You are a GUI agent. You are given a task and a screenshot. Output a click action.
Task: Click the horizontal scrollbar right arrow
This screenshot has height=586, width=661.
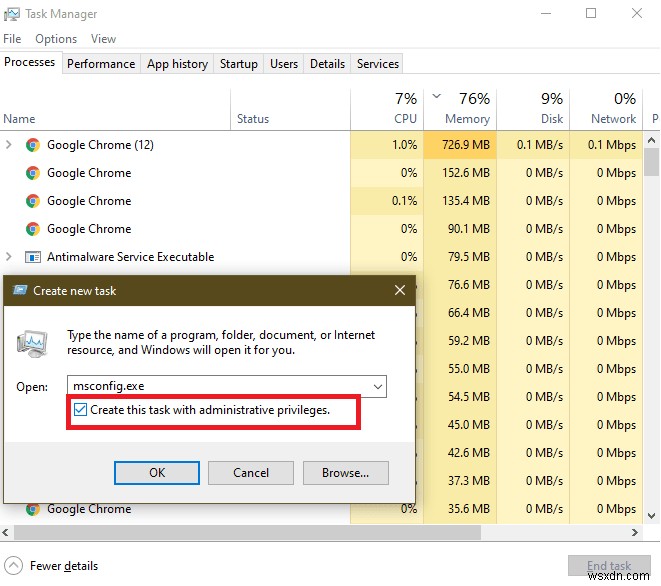point(634,532)
